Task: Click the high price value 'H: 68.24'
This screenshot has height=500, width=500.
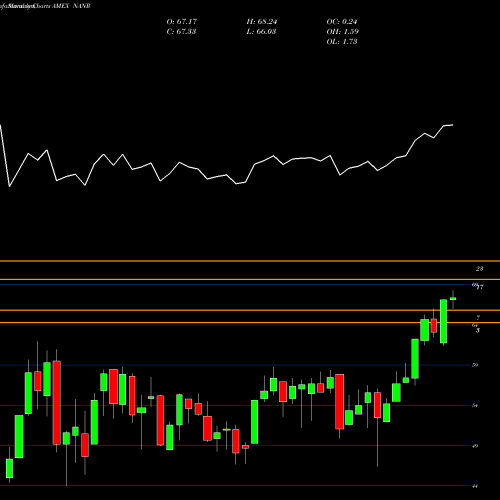Action: [x=262, y=22]
